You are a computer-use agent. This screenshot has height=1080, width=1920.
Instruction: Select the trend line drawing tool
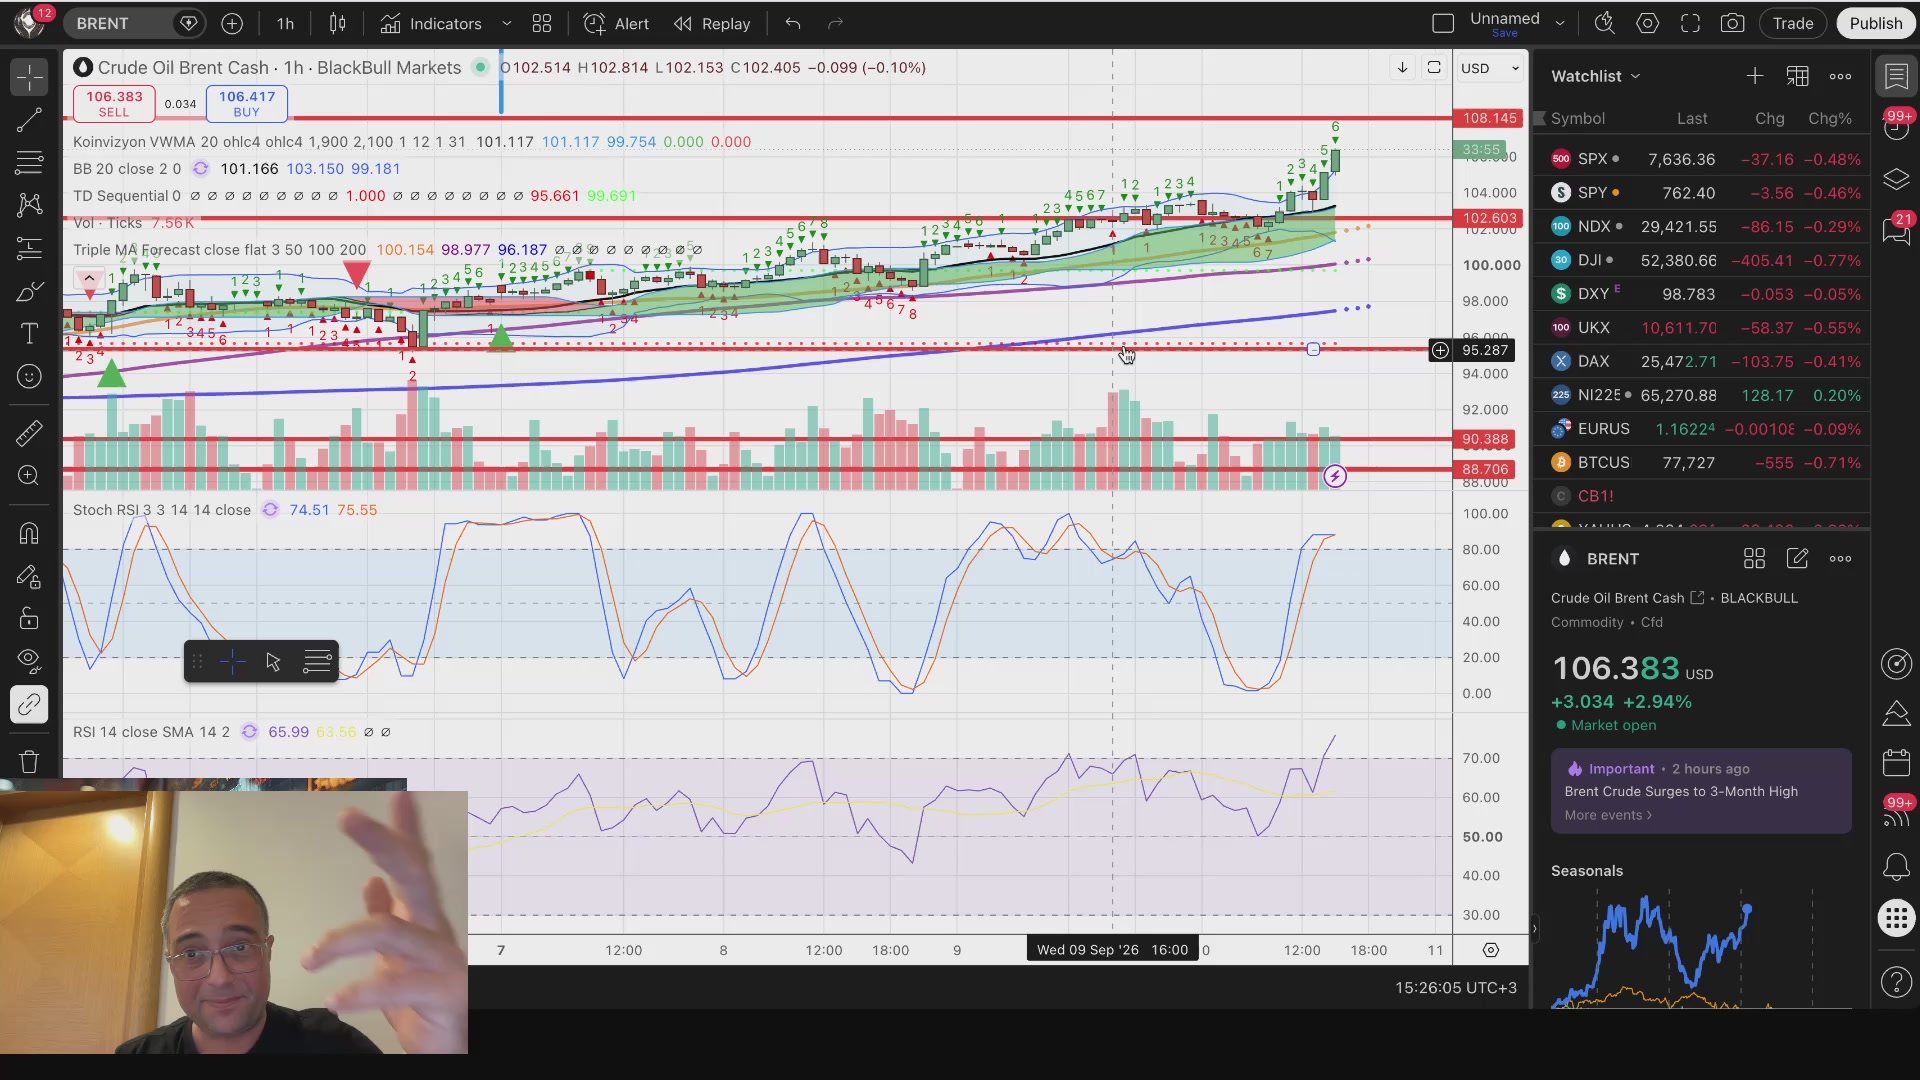(x=29, y=120)
